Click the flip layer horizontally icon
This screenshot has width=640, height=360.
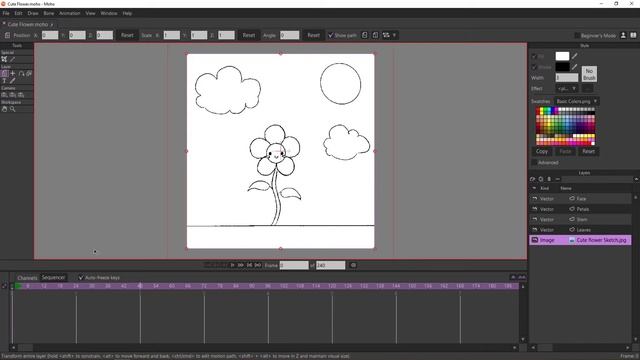click(x=364, y=35)
